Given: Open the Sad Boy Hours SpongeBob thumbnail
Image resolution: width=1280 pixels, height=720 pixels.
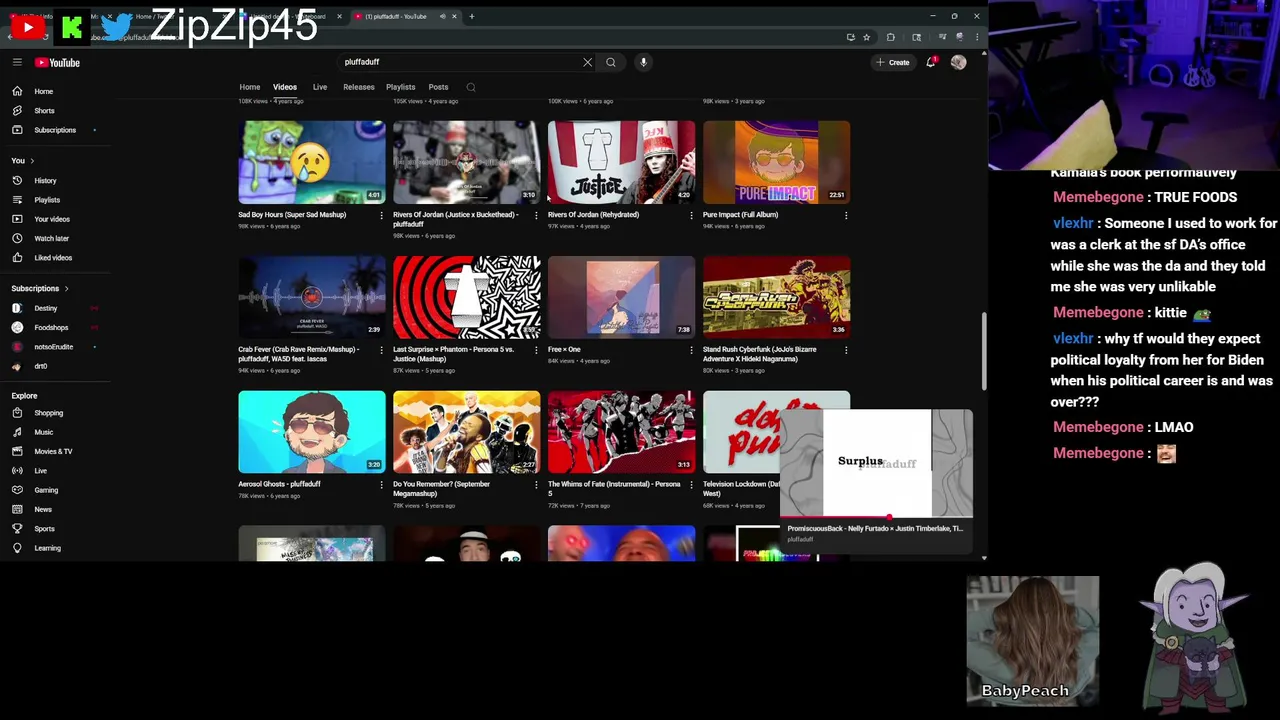Looking at the screenshot, I should click(x=312, y=162).
